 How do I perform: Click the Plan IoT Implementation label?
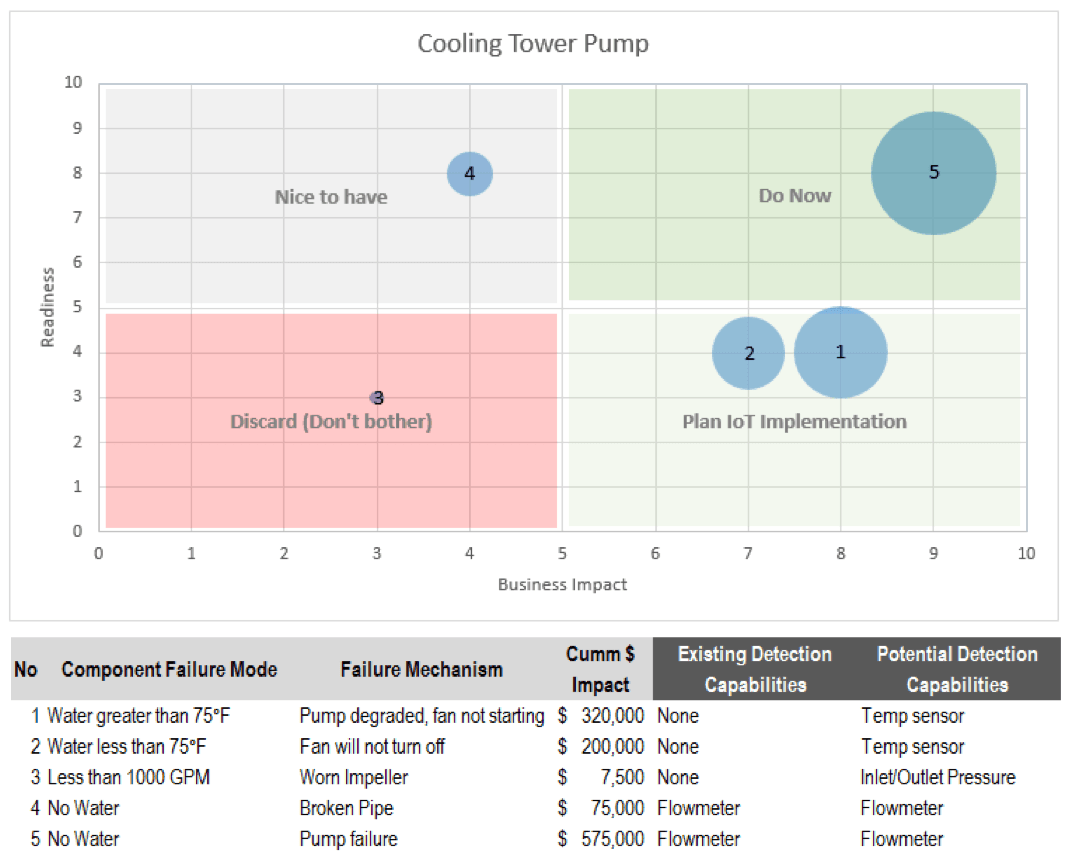(794, 422)
